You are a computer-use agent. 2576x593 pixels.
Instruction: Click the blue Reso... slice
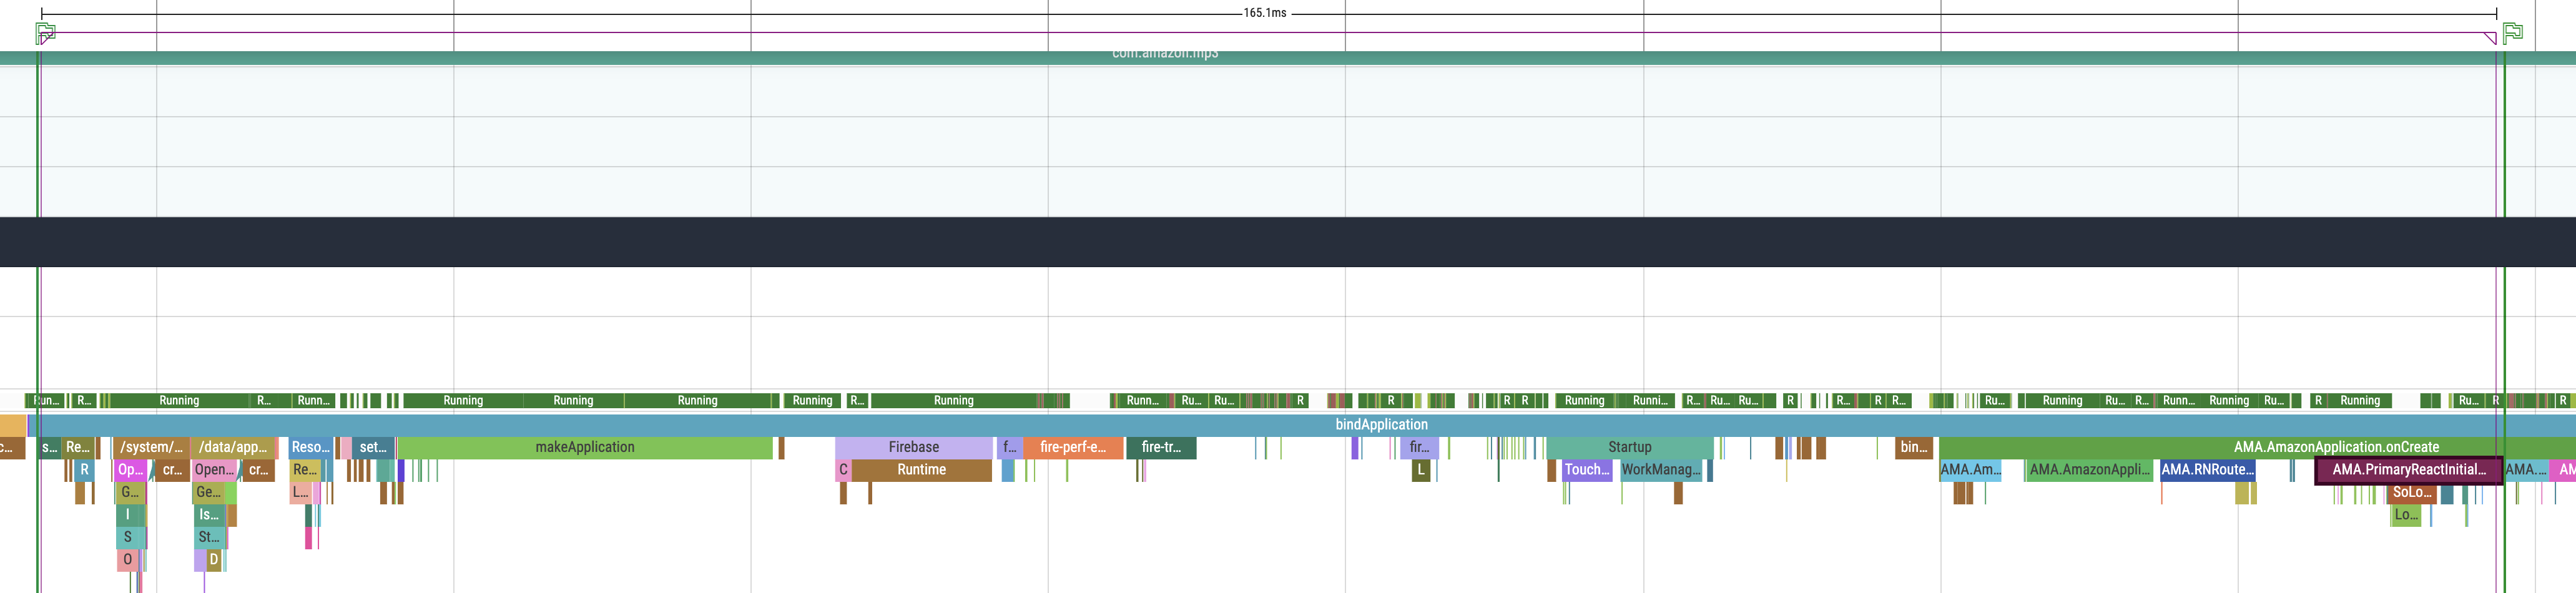309,447
